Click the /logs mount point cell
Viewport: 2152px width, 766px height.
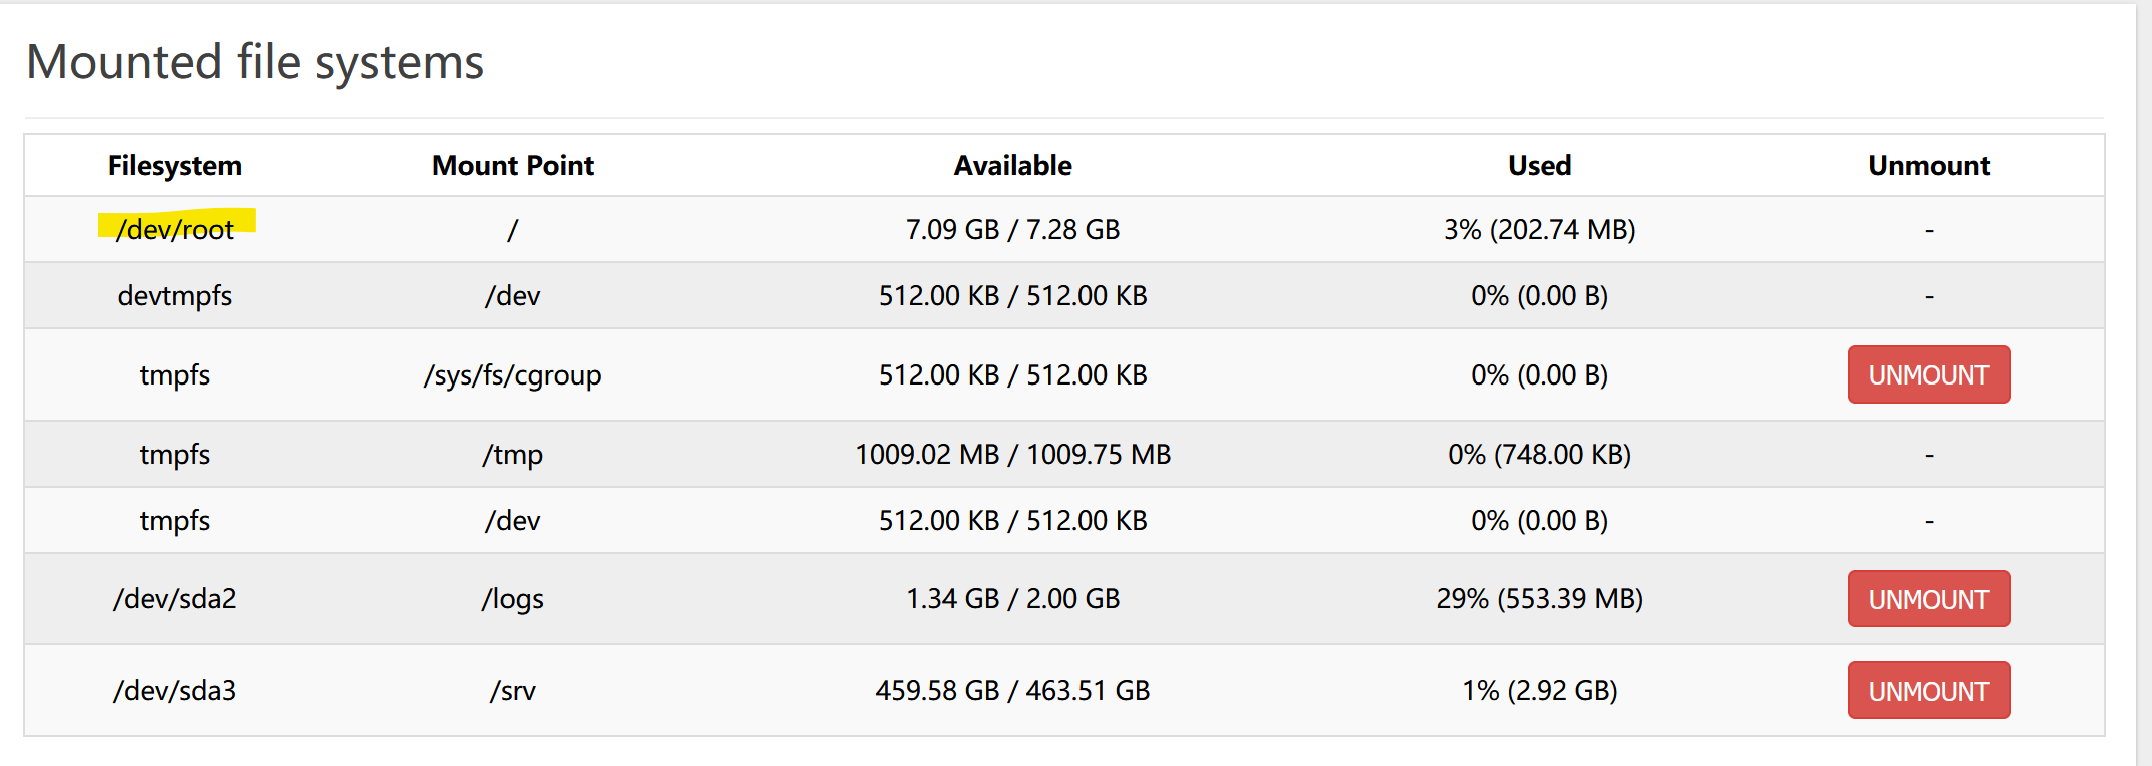pyautogui.click(x=512, y=599)
